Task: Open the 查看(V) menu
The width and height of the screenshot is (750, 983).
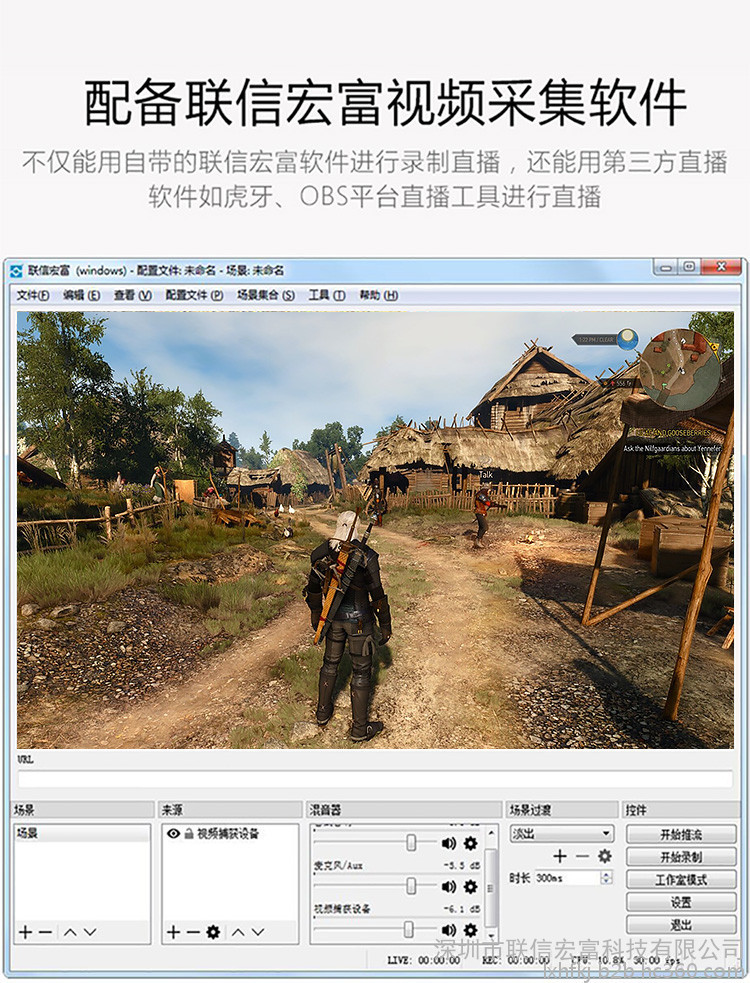Action: coord(132,295)
